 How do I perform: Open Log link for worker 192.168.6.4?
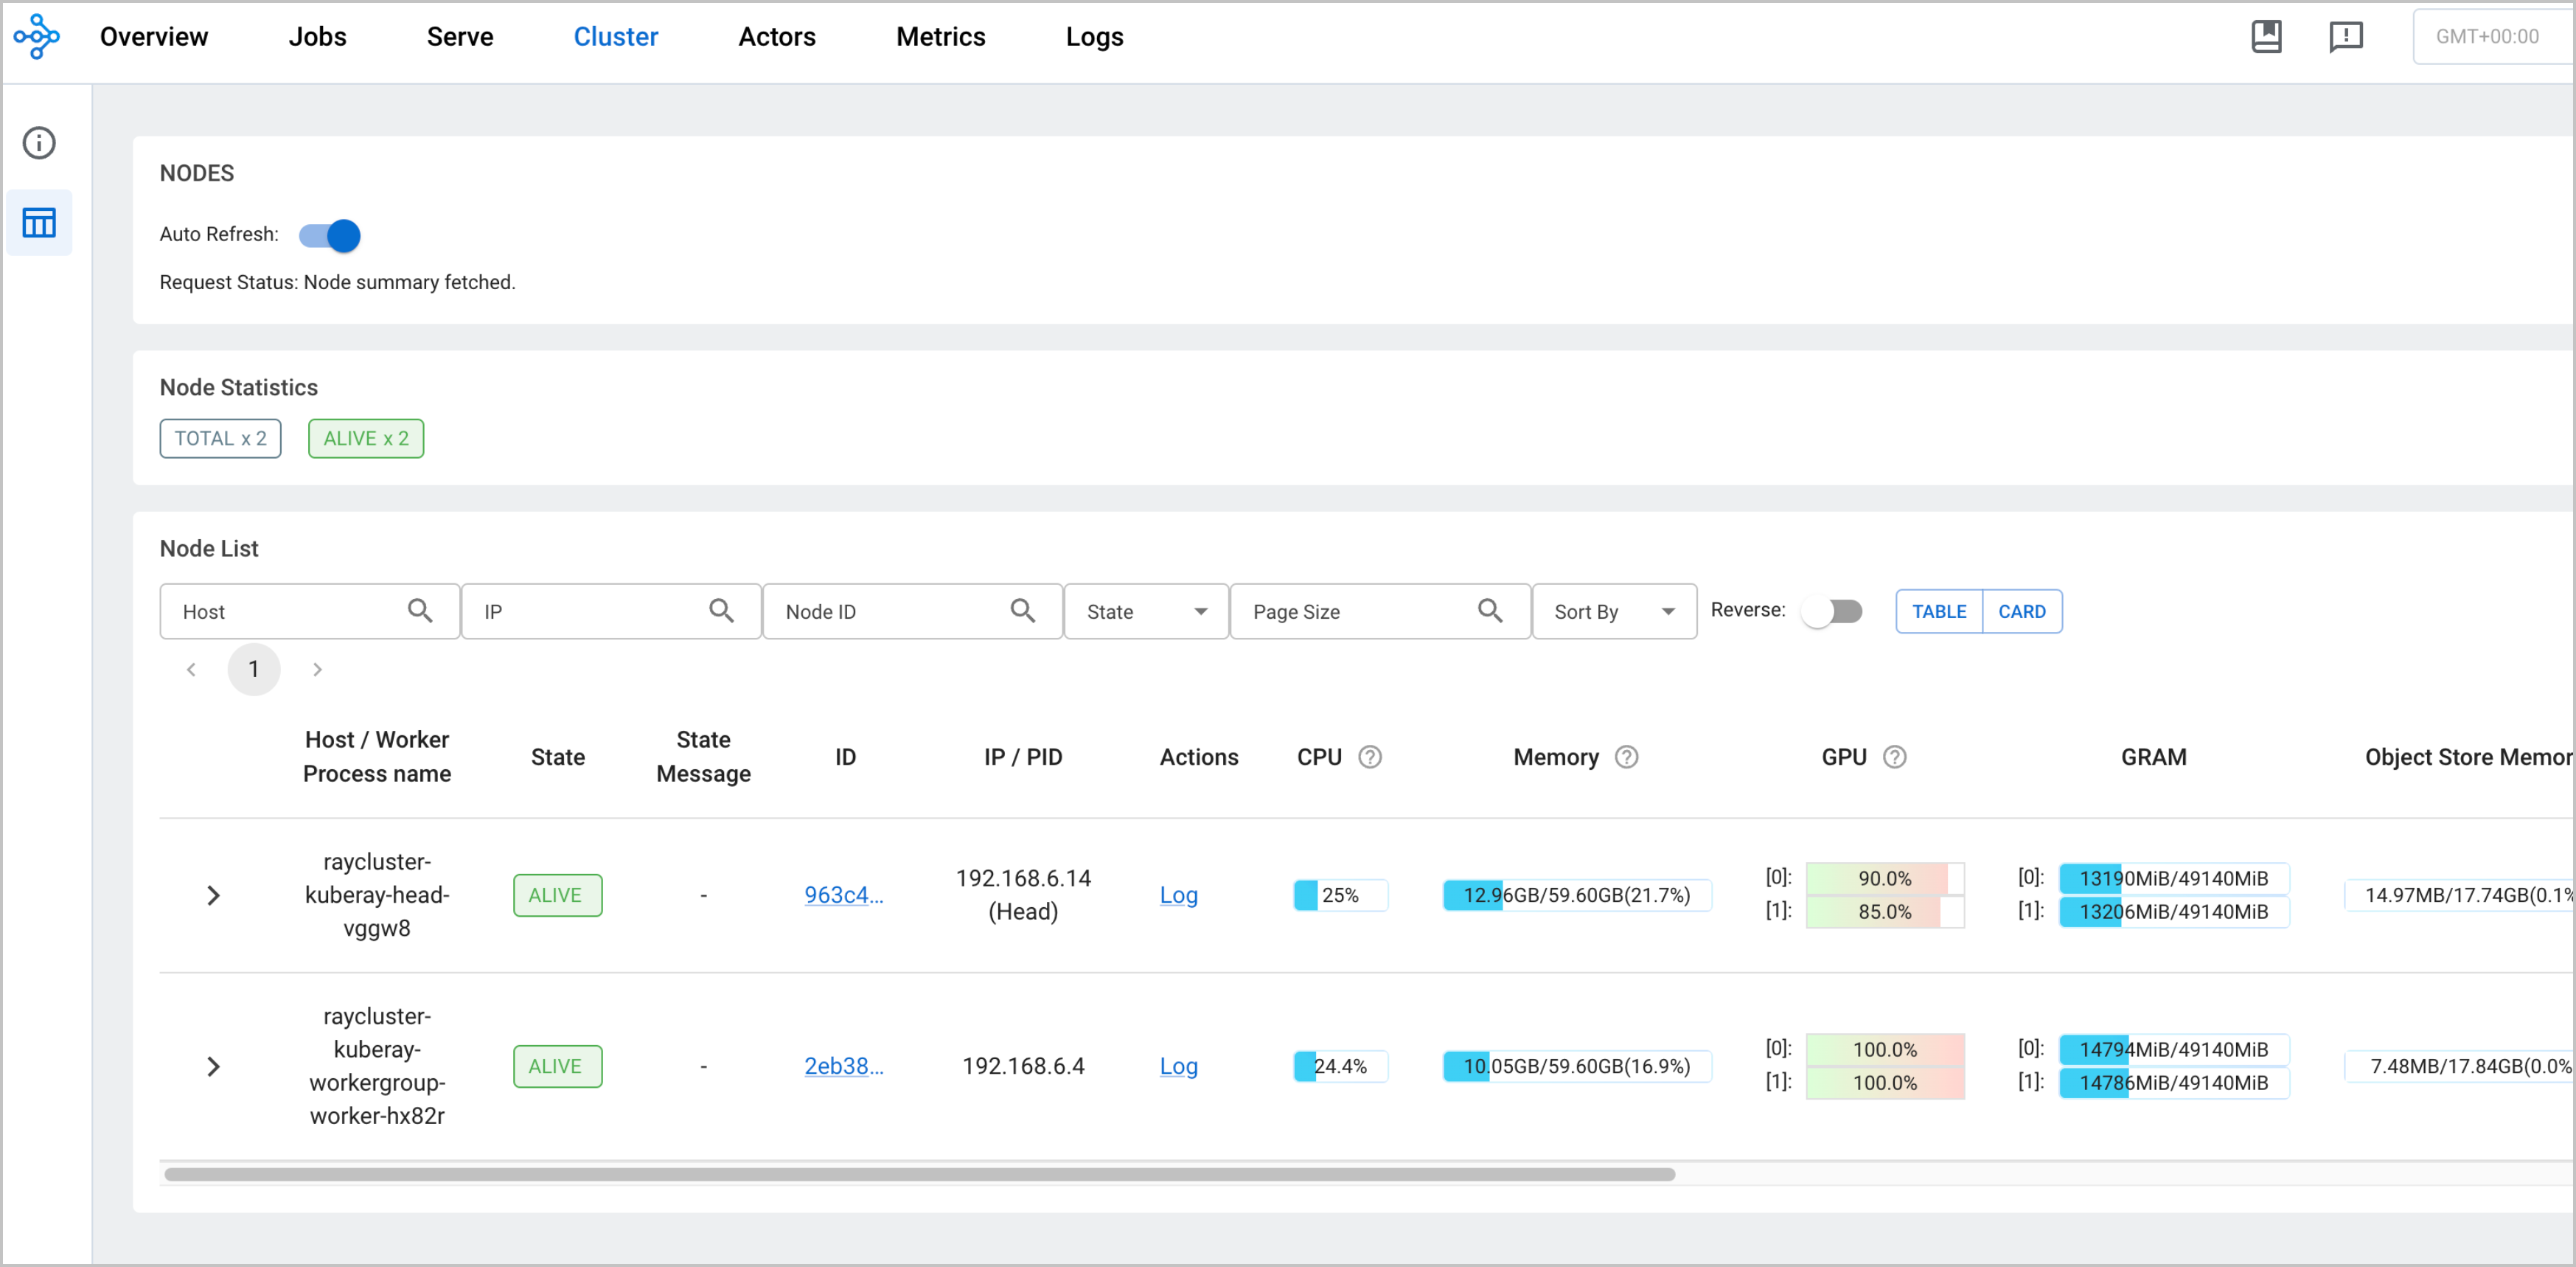point(1178,1066)
